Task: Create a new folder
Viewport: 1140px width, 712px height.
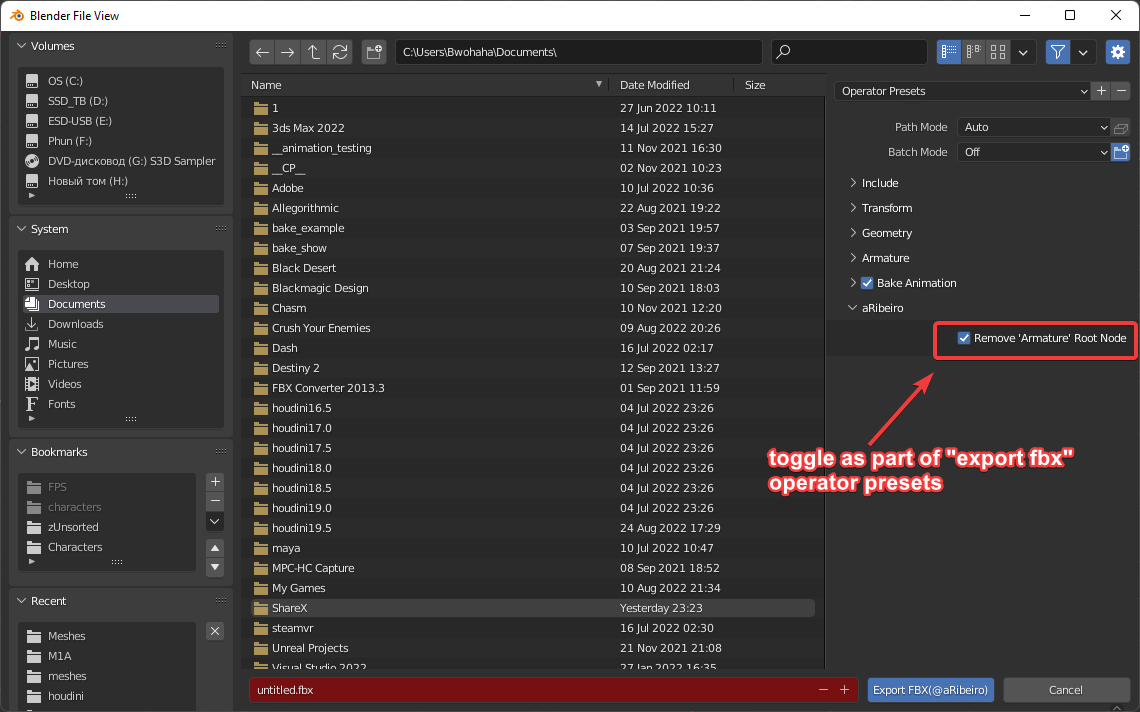Action: (374, 52)
